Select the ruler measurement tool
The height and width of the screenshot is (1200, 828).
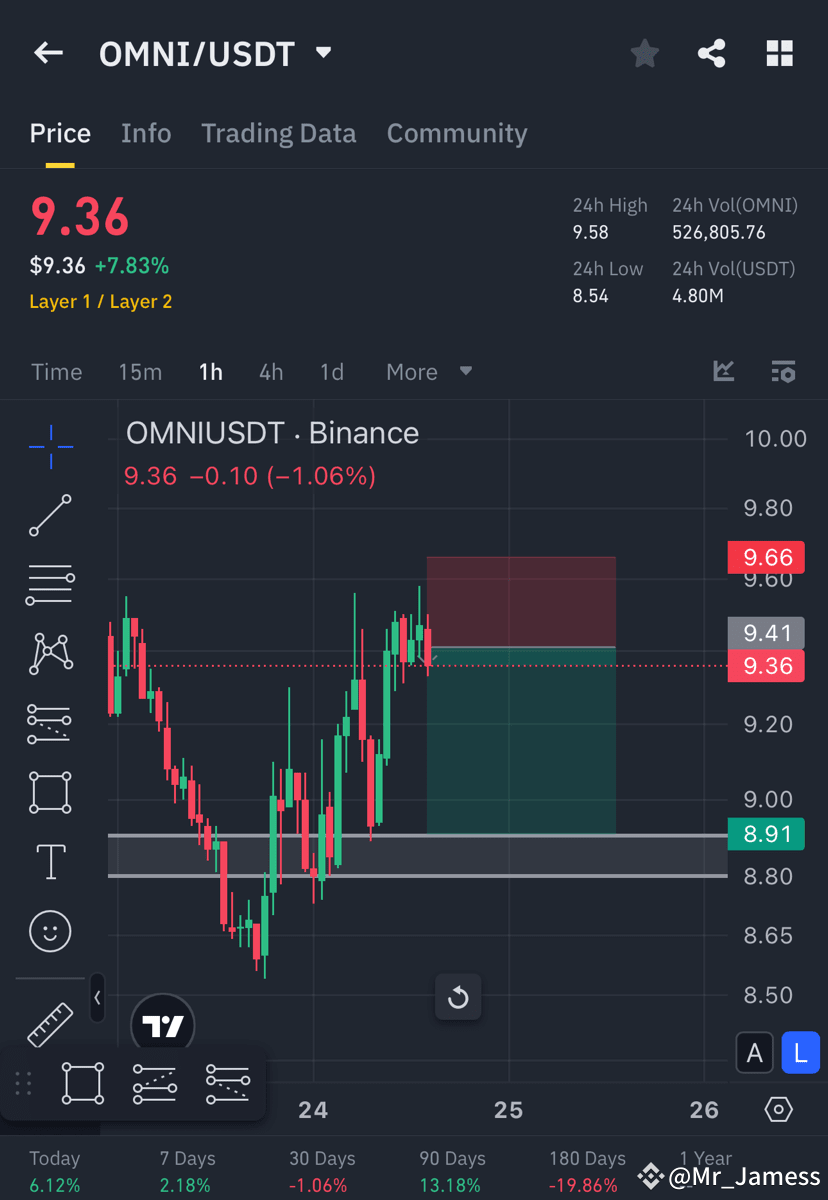50,1025
